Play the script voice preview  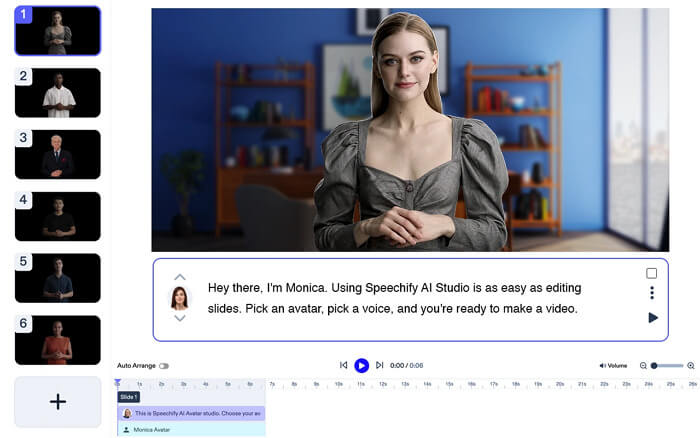[x=653, y=318]
